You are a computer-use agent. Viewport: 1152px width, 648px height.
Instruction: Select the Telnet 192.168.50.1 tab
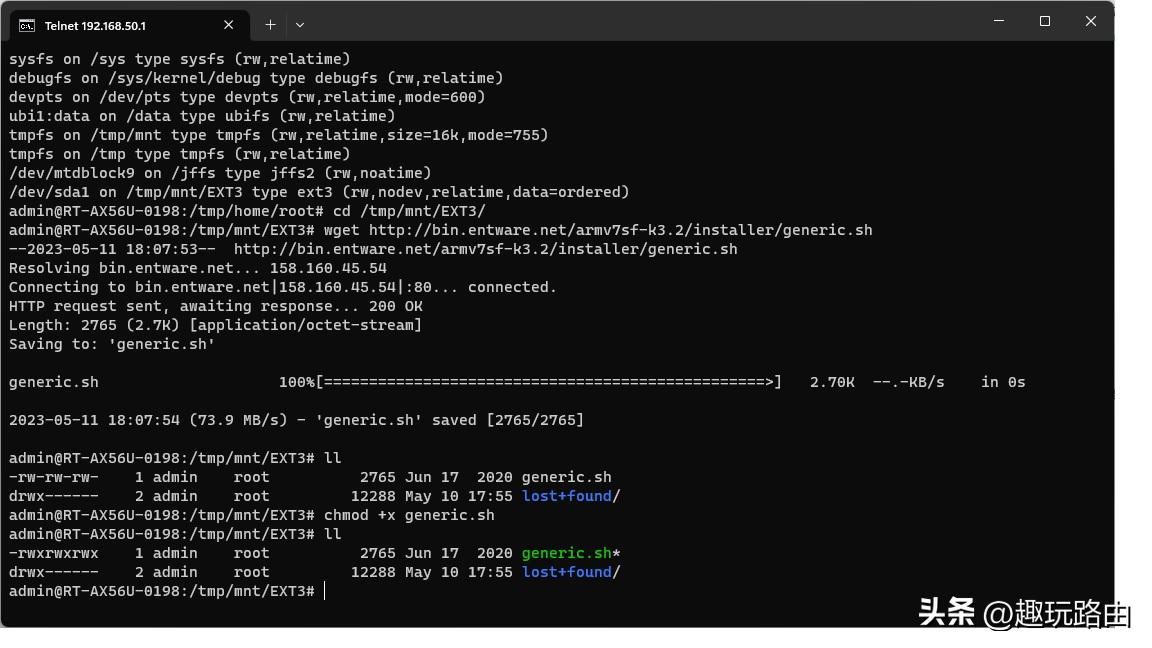[110, 25]
